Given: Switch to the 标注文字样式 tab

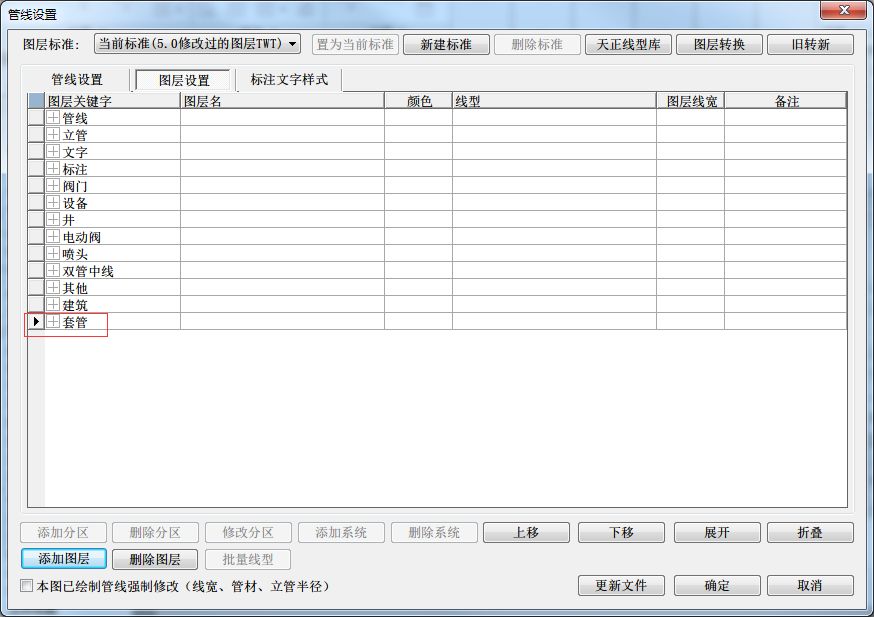Looking at the screenshot, I should 287,78.
